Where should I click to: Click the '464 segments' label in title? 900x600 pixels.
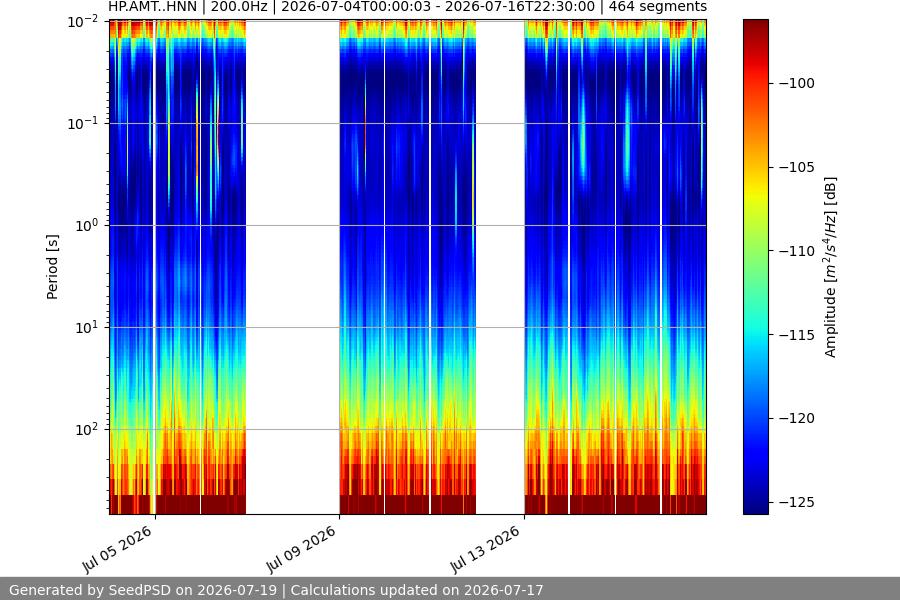click(x=658, y=7)
